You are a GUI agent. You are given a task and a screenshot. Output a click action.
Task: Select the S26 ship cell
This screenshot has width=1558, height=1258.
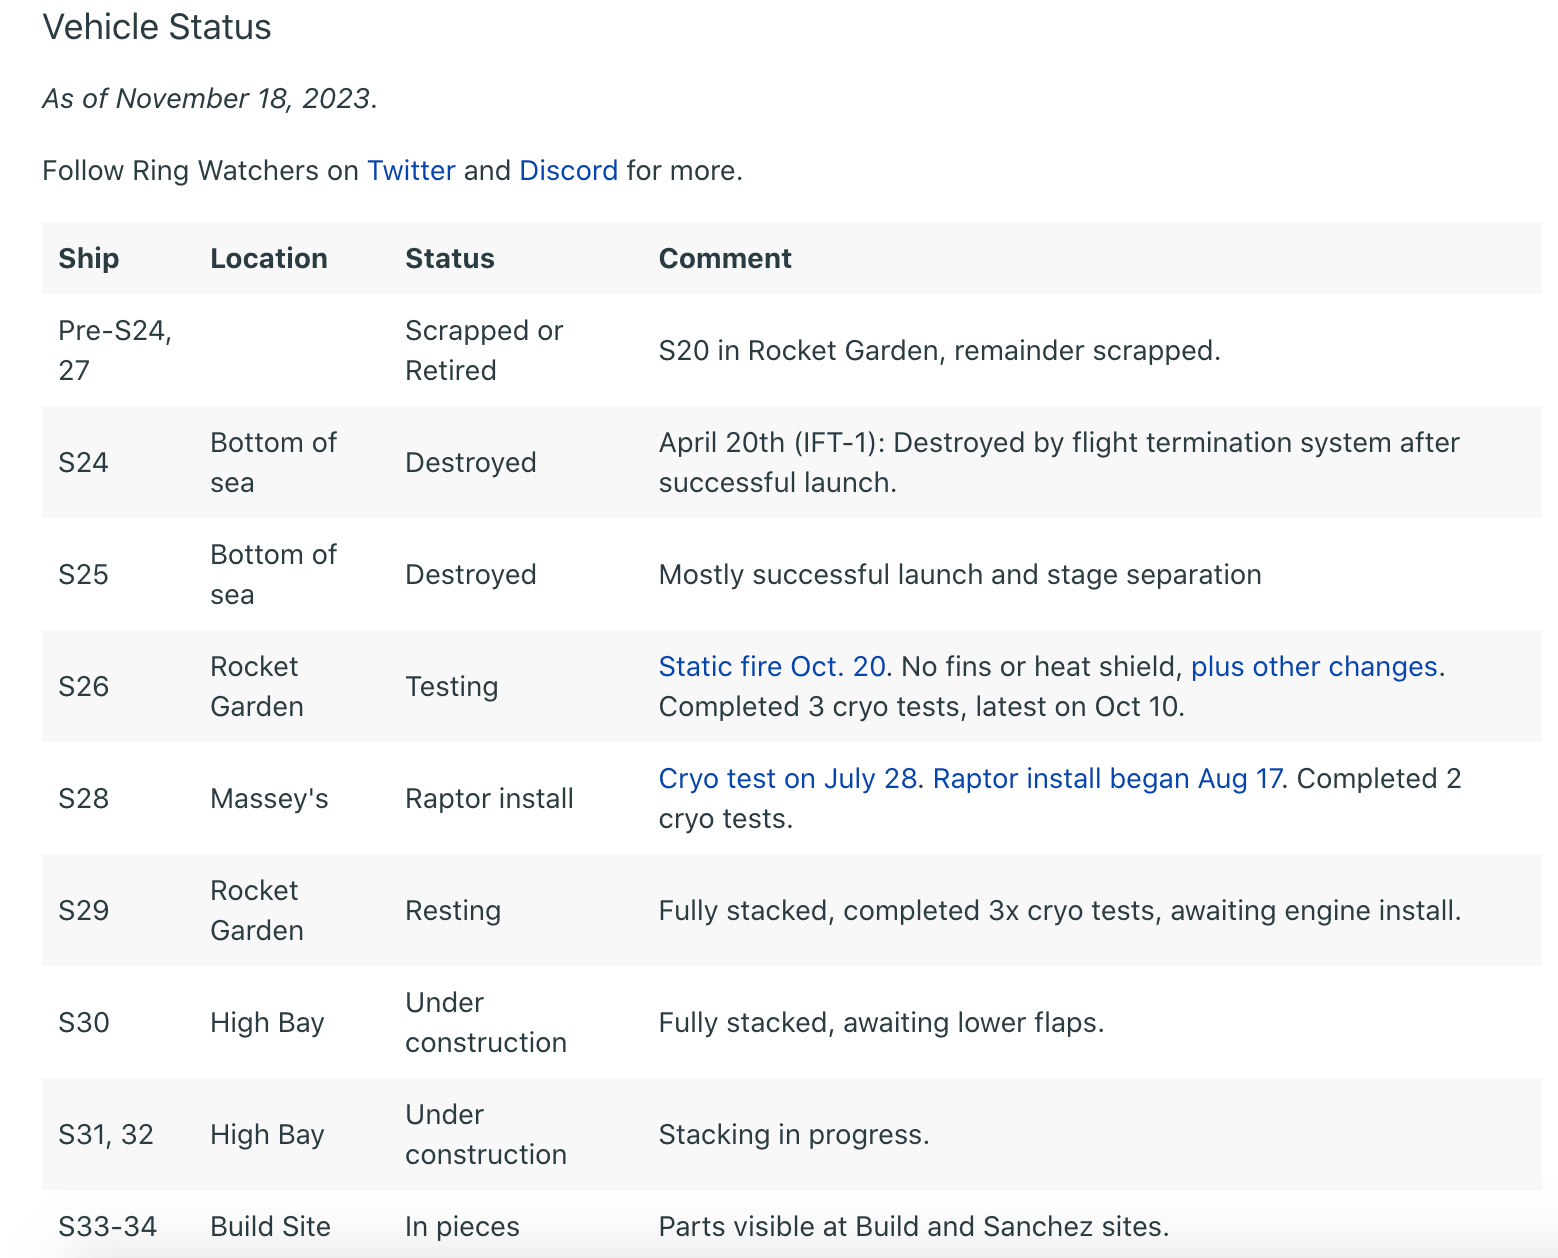tap(84, 687)
